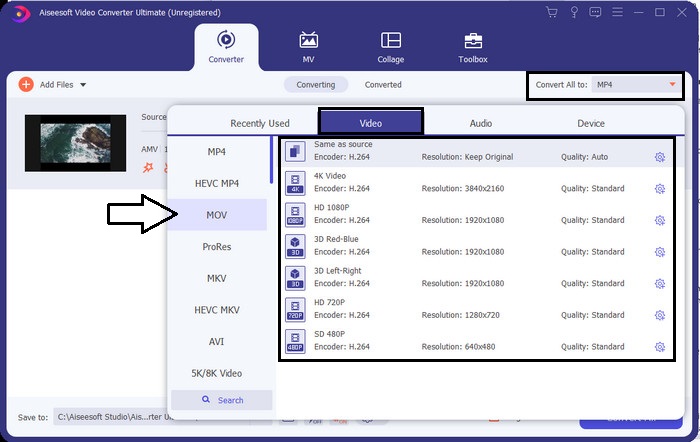700x442 pixels.
Task: Open settings gear for 4K Video
Action: point(660,189)
